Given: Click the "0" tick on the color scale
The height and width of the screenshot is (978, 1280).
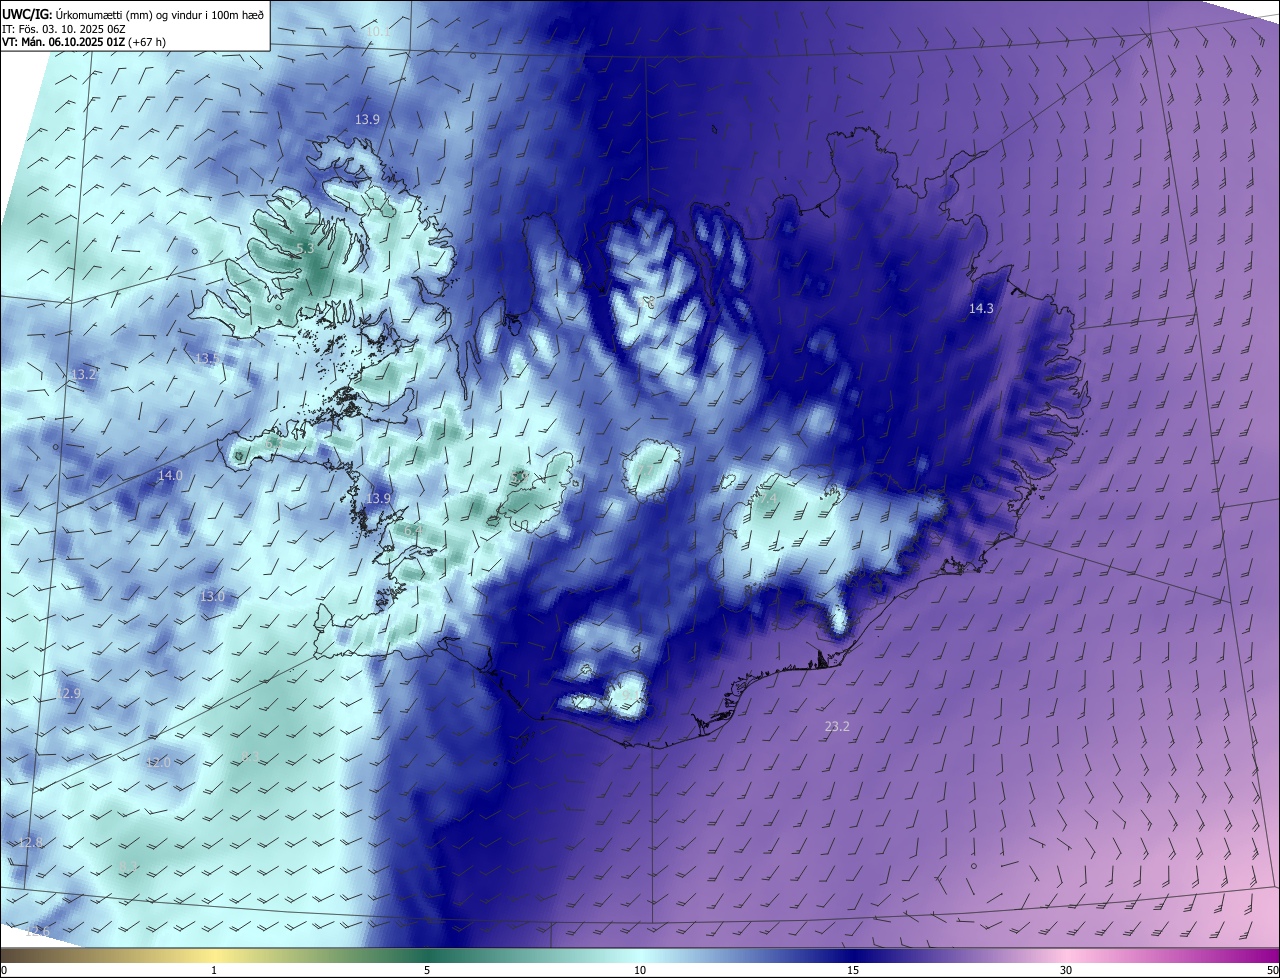Looking at the screenshot, I should click(x=4, y=970).
